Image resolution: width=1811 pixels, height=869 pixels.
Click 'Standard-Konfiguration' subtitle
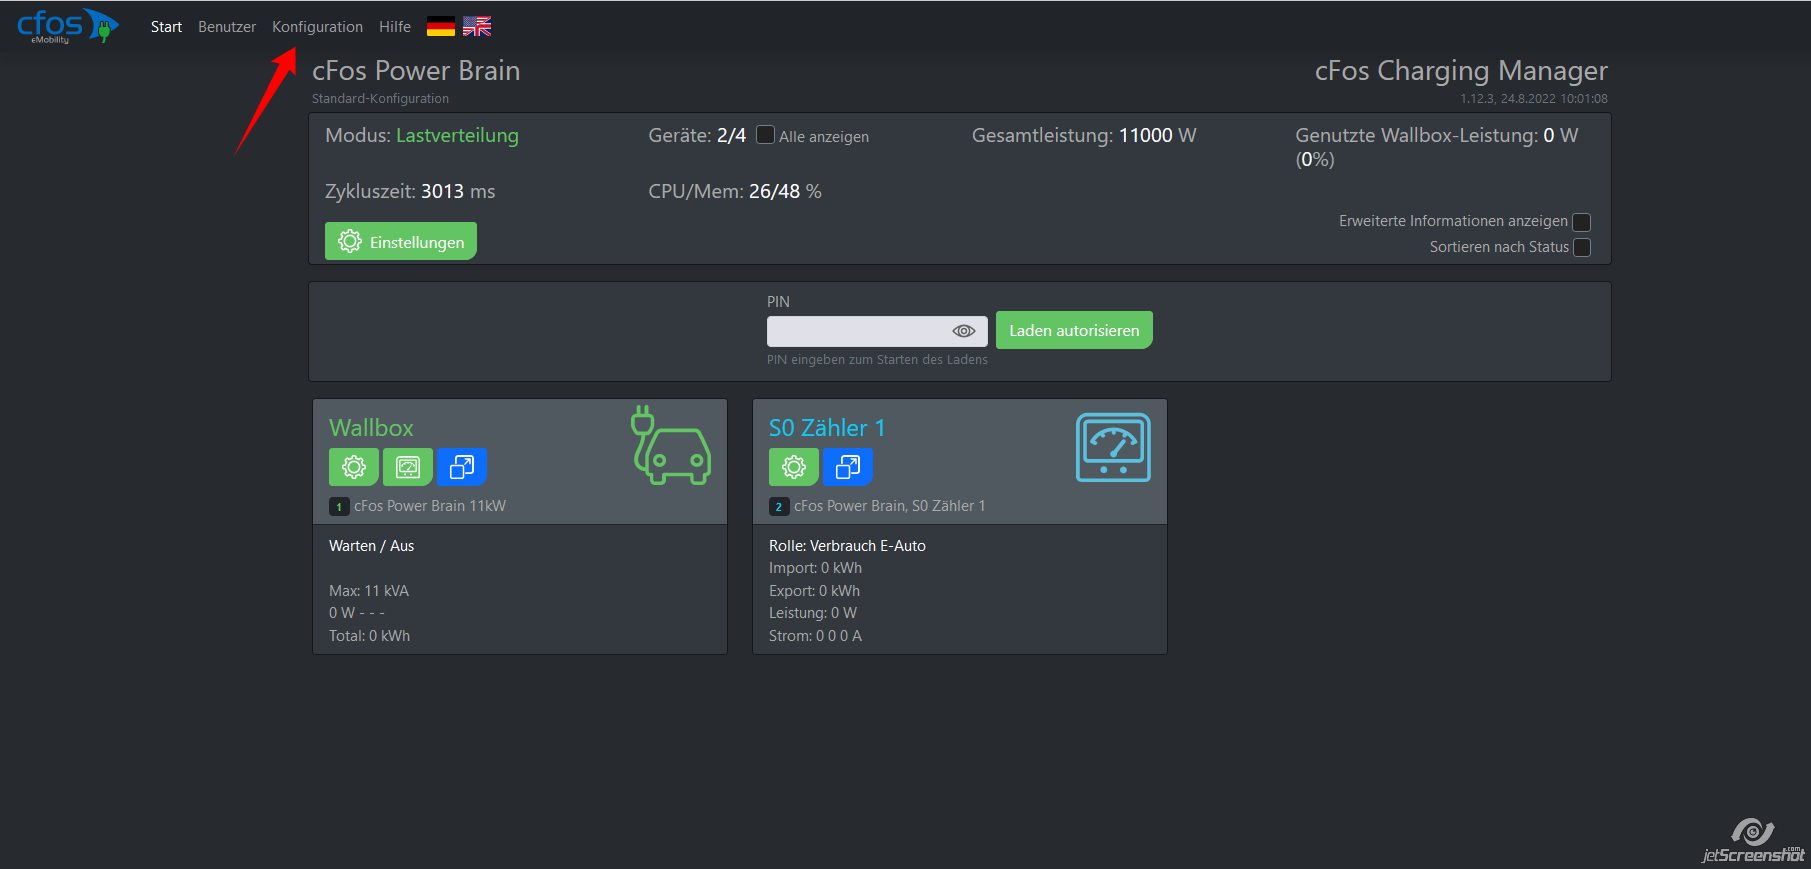[x=380, y=99]
